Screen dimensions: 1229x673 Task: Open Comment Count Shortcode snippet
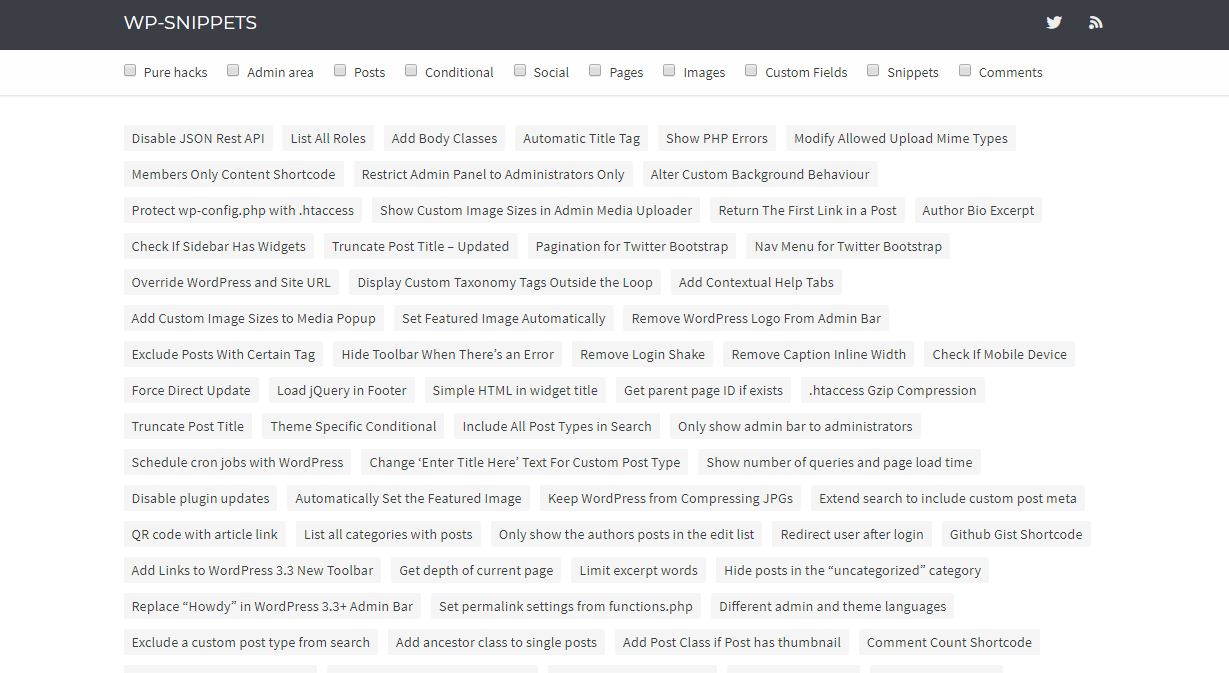949,642
